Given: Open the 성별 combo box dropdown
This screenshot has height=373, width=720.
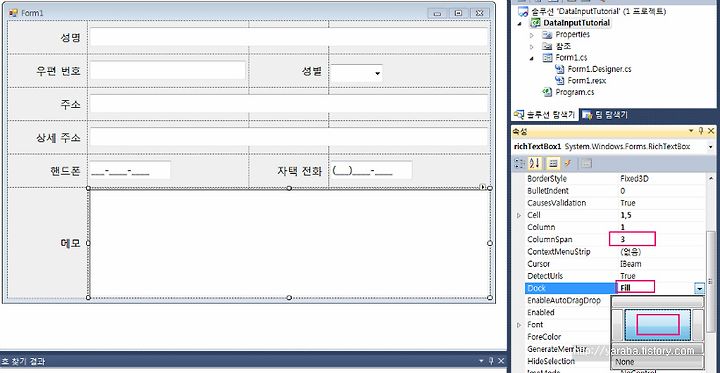Looking at the screenshot, I should click(377, 73).
